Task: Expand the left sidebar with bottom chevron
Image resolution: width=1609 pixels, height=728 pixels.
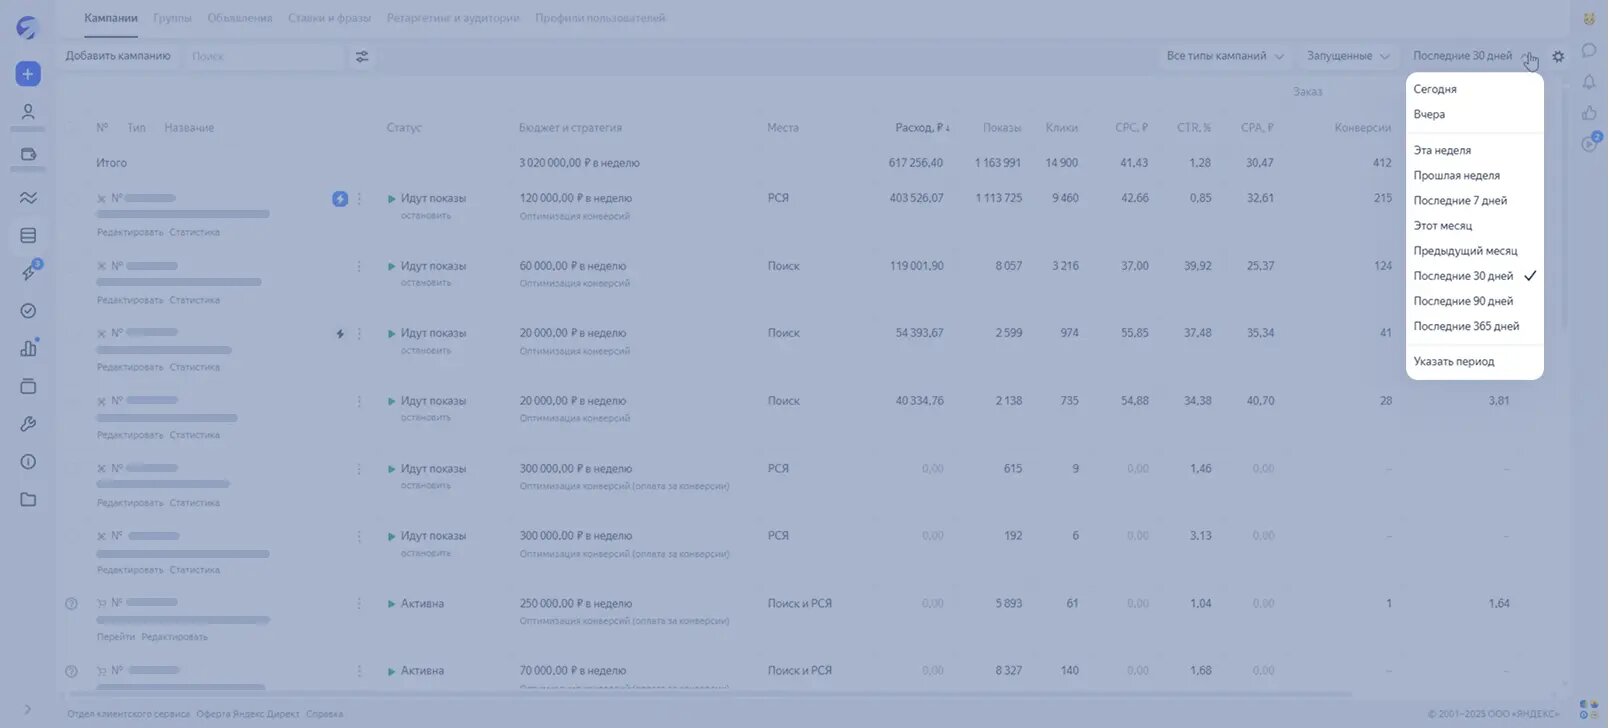Action: 28,710
